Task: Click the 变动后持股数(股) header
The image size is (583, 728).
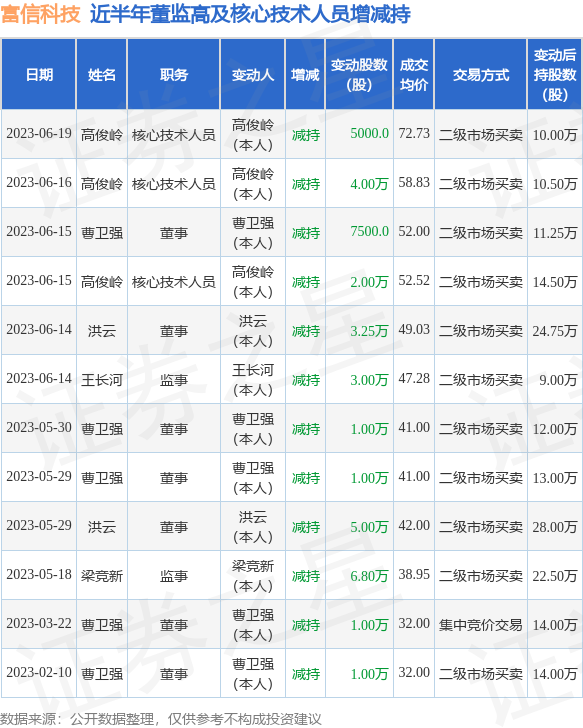Action: (555, 74)
